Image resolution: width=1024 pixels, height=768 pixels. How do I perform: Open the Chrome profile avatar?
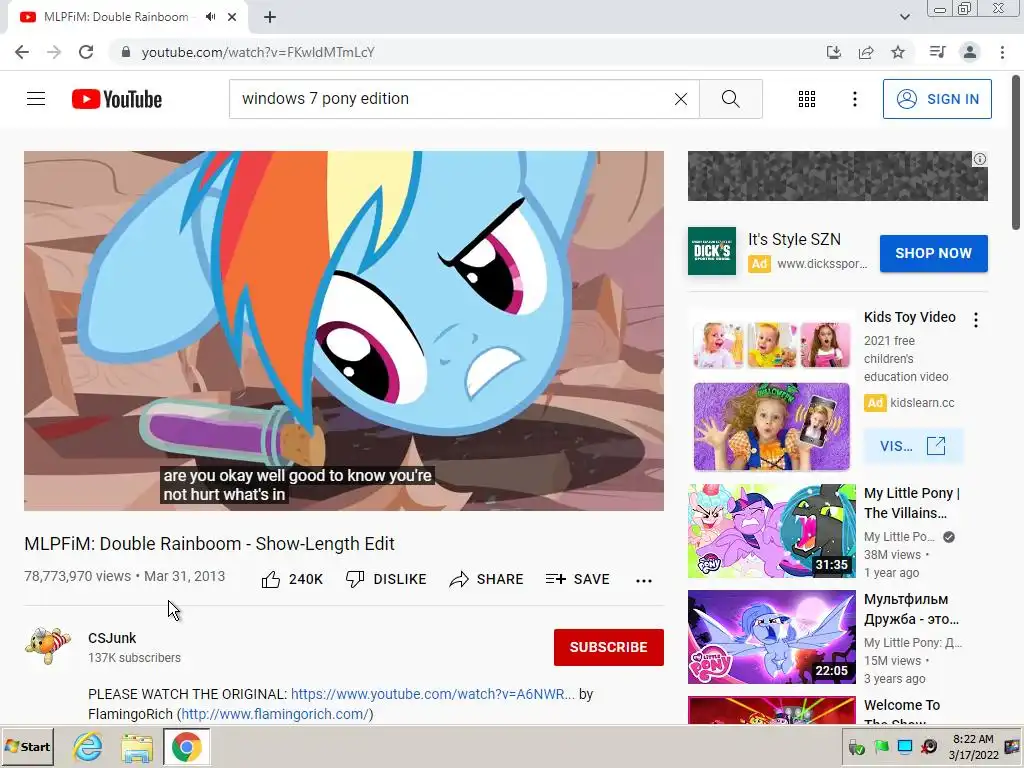click(x=970, y=52)
